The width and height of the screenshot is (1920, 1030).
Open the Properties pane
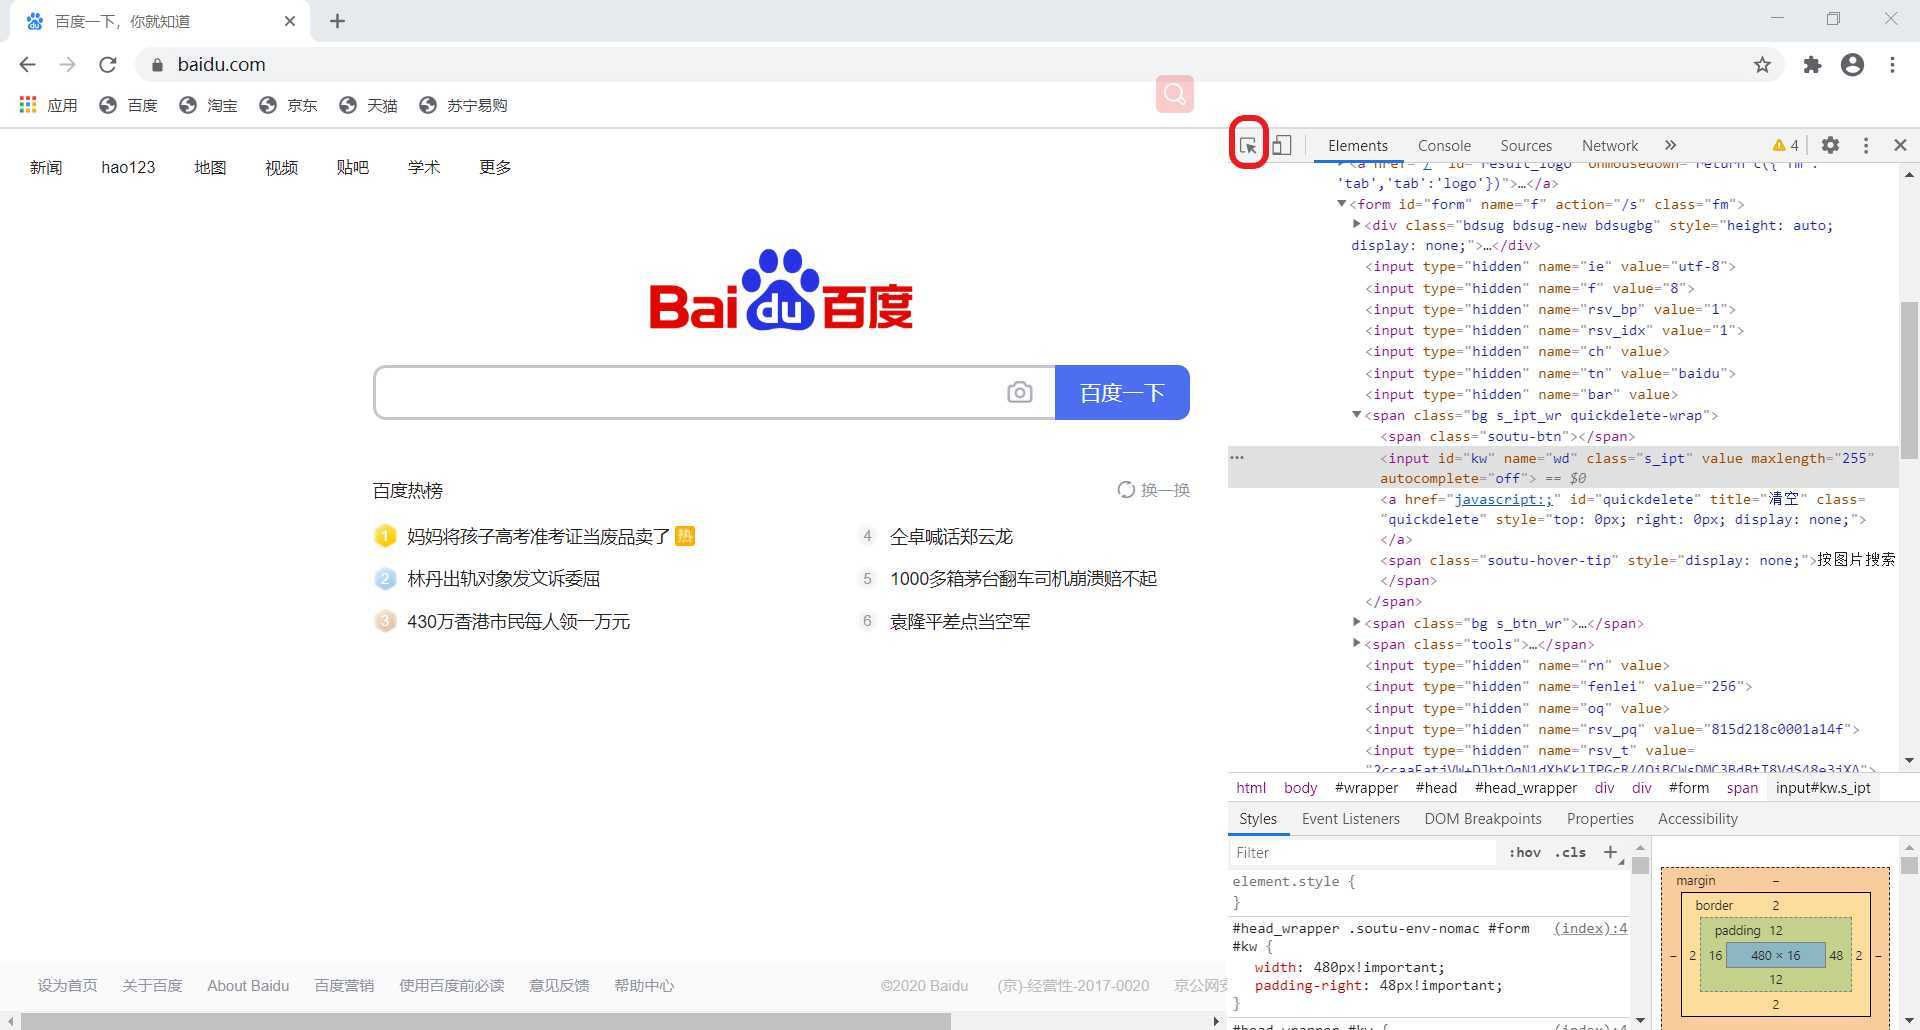point(1600,819)
